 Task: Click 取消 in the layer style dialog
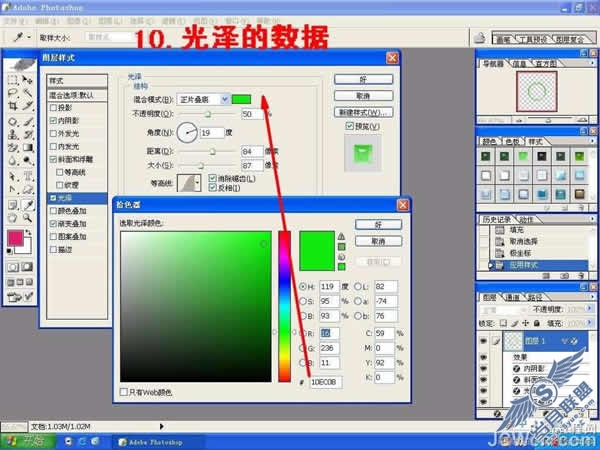coord(364,96)
